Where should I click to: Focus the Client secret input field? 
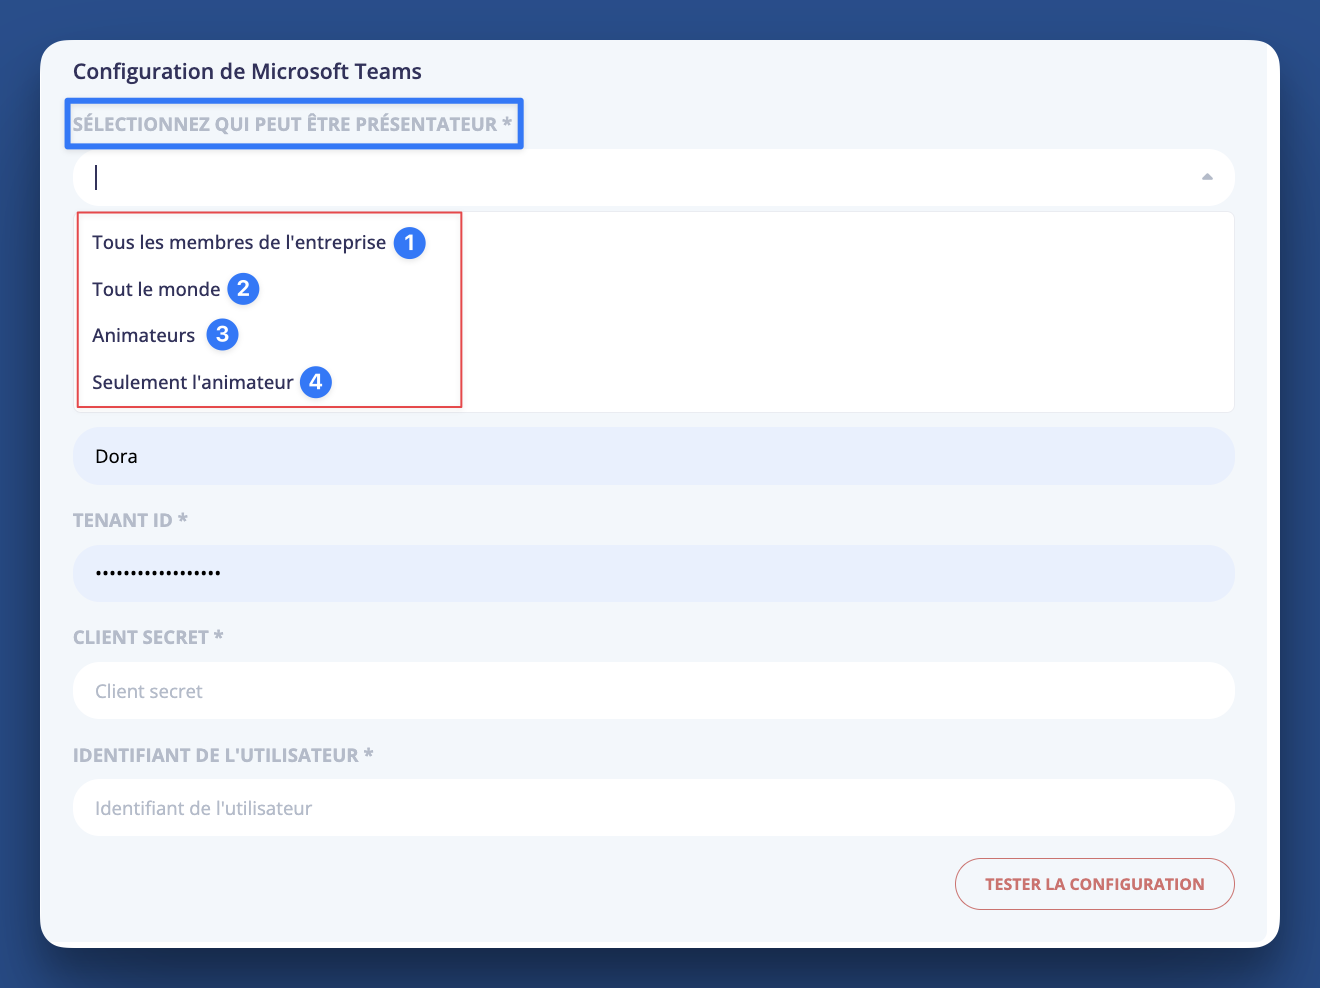(653, 691)
